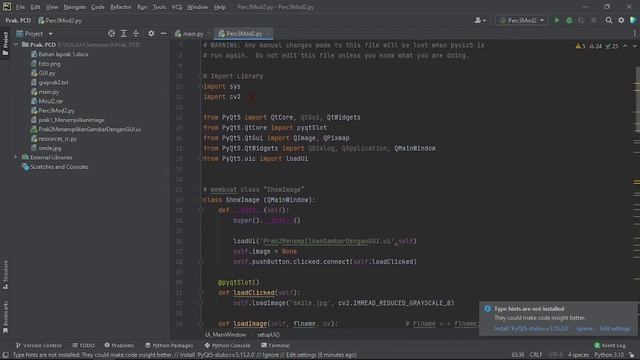Change CRLF line separator in status bar
Viewport: 640px width, 360px height.
536,355
